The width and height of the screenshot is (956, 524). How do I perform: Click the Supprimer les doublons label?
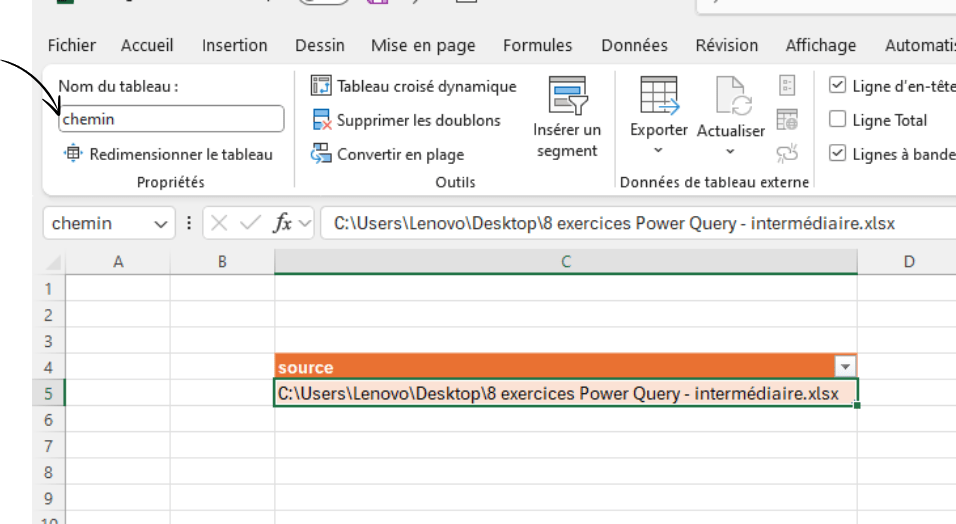pos(418,121)
